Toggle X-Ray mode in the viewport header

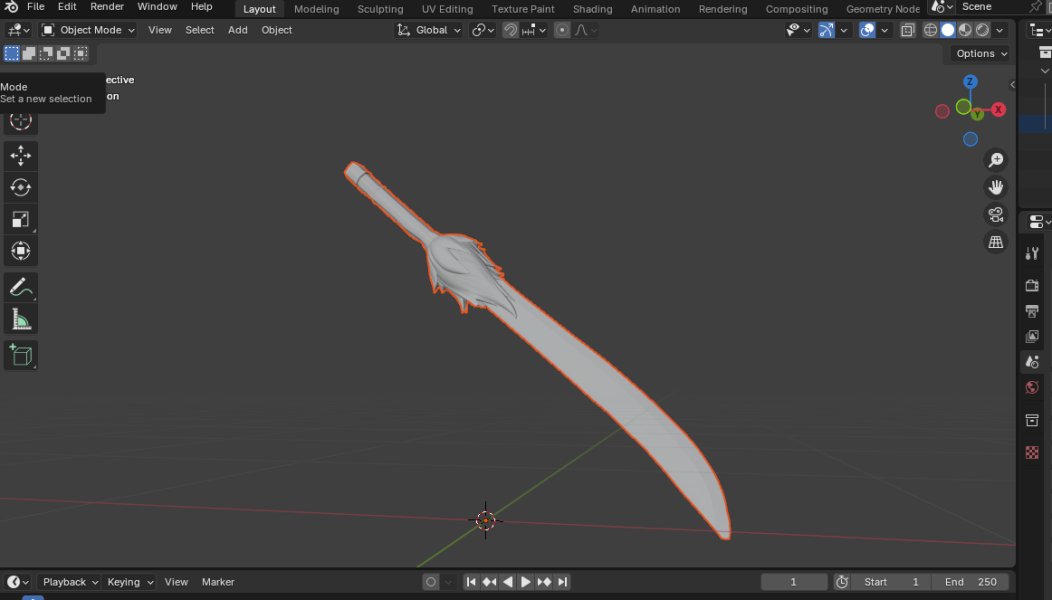(x=907, y=30)
